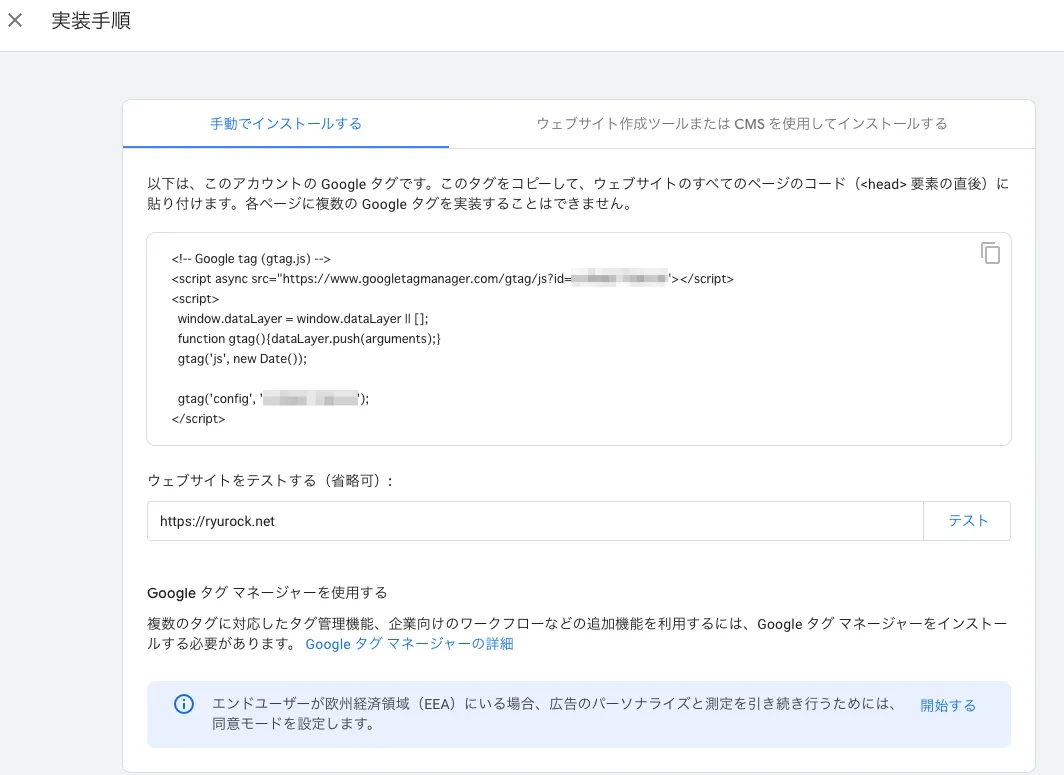The width and height of the screenshot is (1064, 775).
Task: Click the Google タグ マネージャーを使用する heading
Action: [267, 593]
